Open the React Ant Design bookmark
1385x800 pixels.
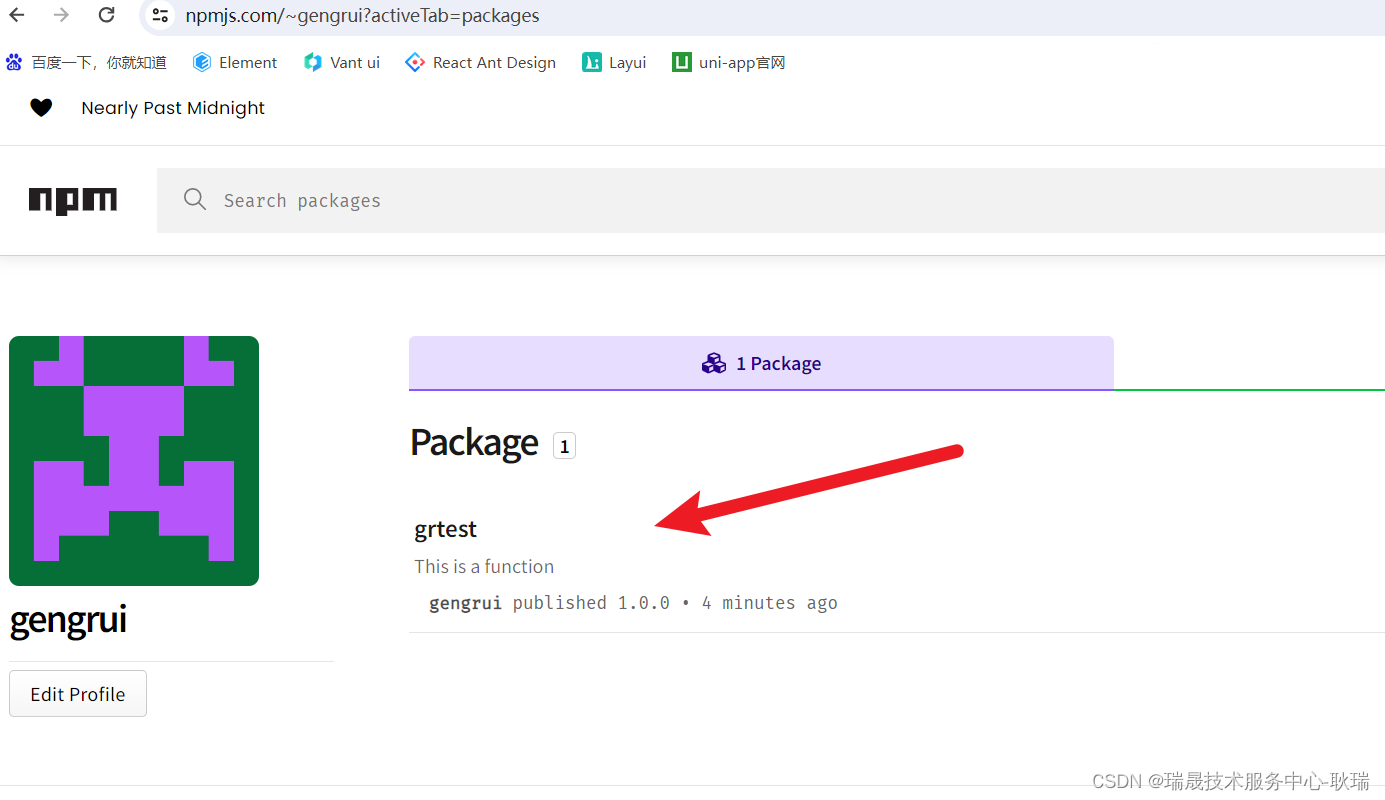point(480,62)
